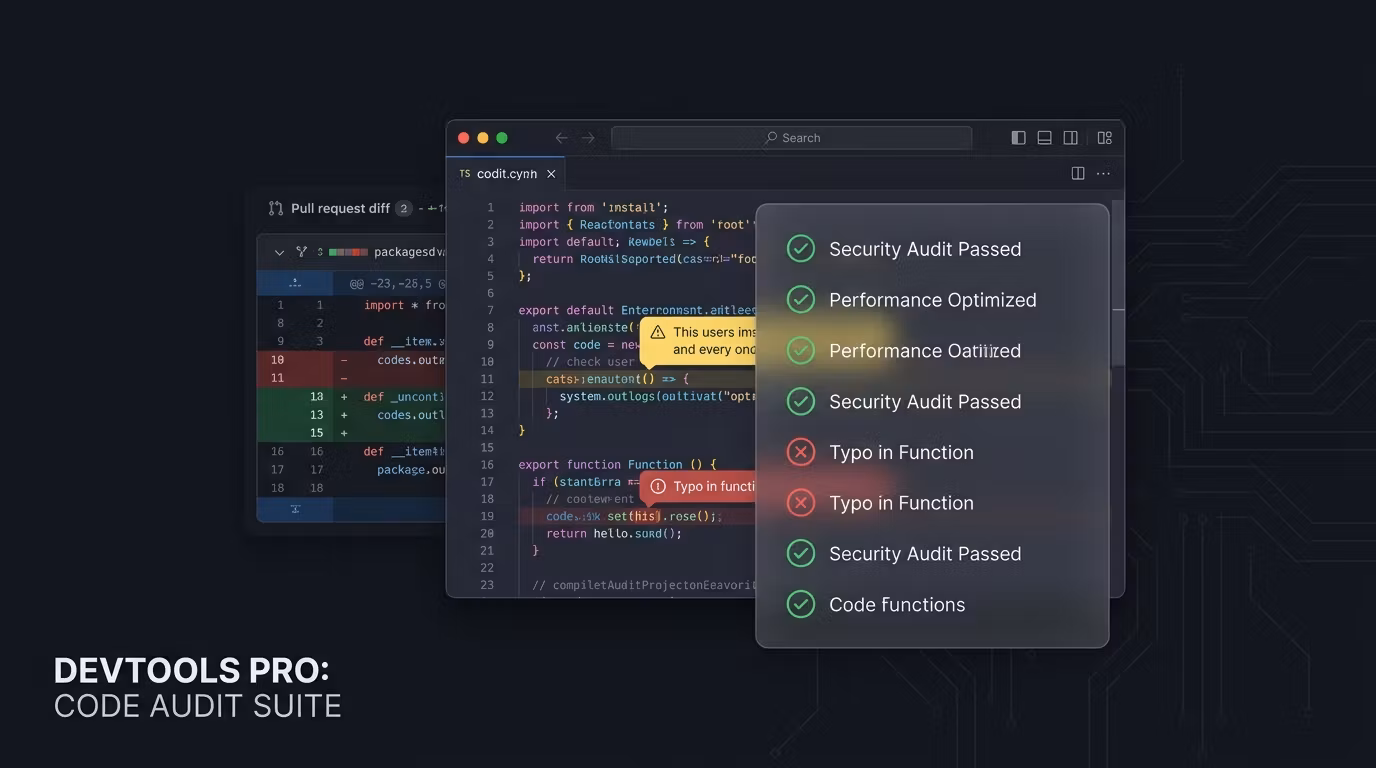1376x768 pixels.
Task: Click the // check user comment line
Action: 590,362
